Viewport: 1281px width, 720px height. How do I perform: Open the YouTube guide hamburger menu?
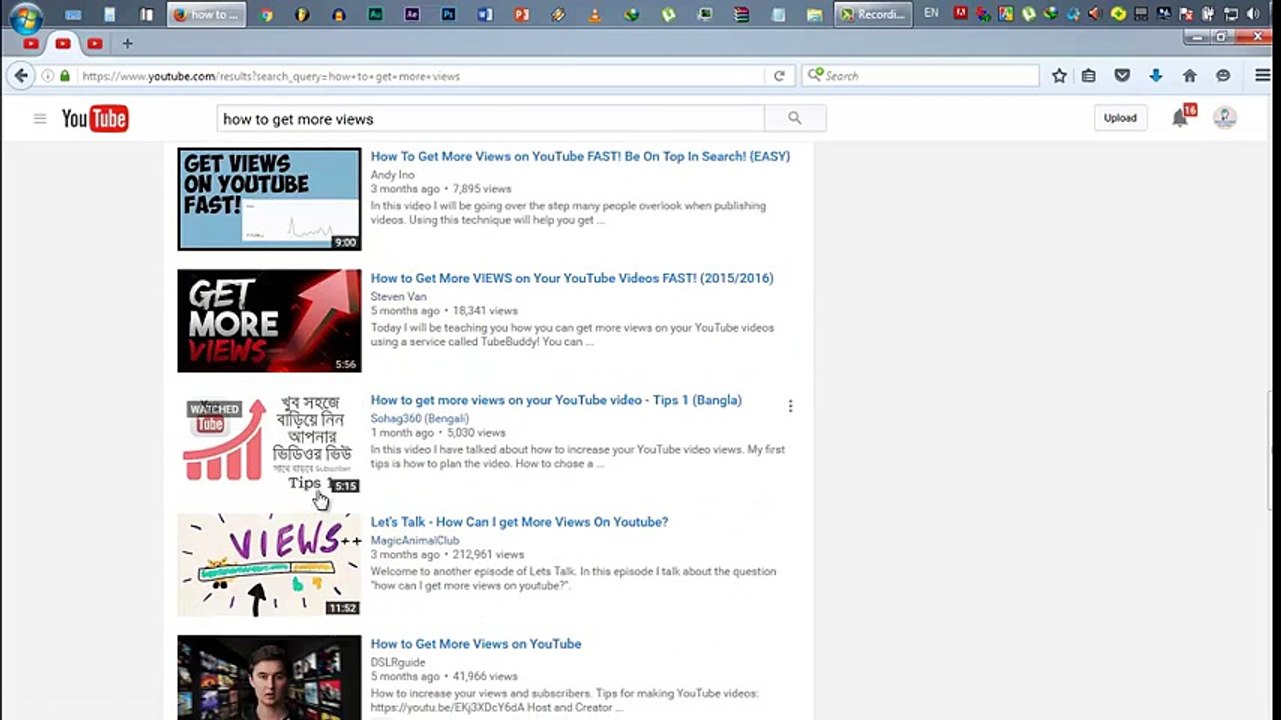[40, 119]
